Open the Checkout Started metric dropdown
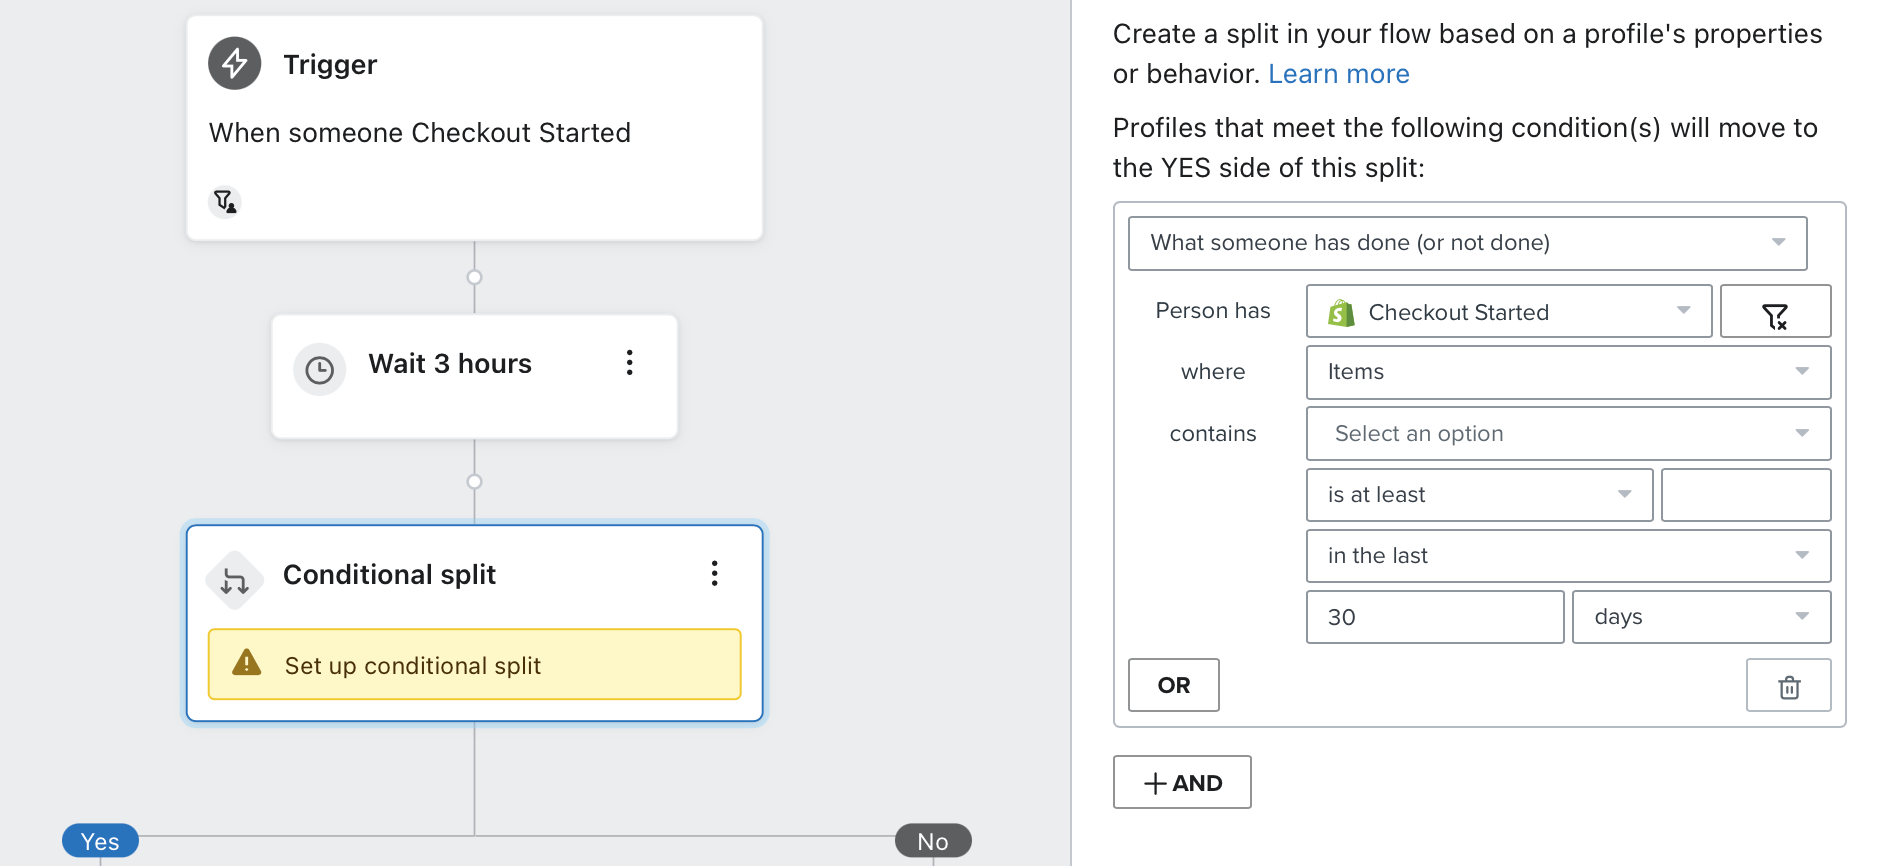Image resolution: width=1884 pixels, height=866 pixels. pos(1508,311)
